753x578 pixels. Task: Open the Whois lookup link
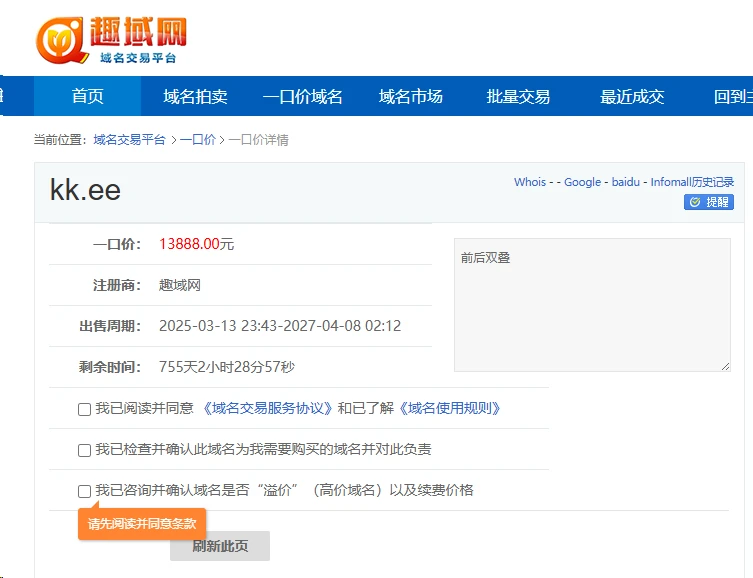[x=530, y=182]
